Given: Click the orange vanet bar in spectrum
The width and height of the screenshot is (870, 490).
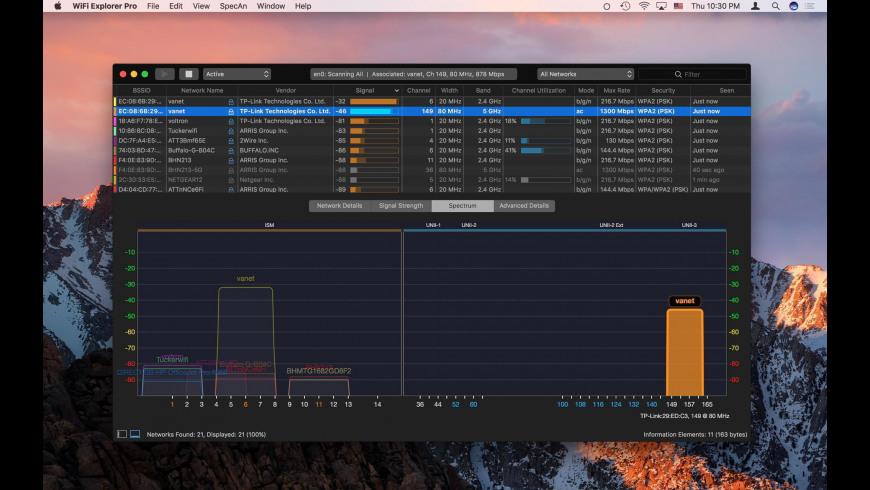Looking at the screenshot, I should tap(685, 352).
